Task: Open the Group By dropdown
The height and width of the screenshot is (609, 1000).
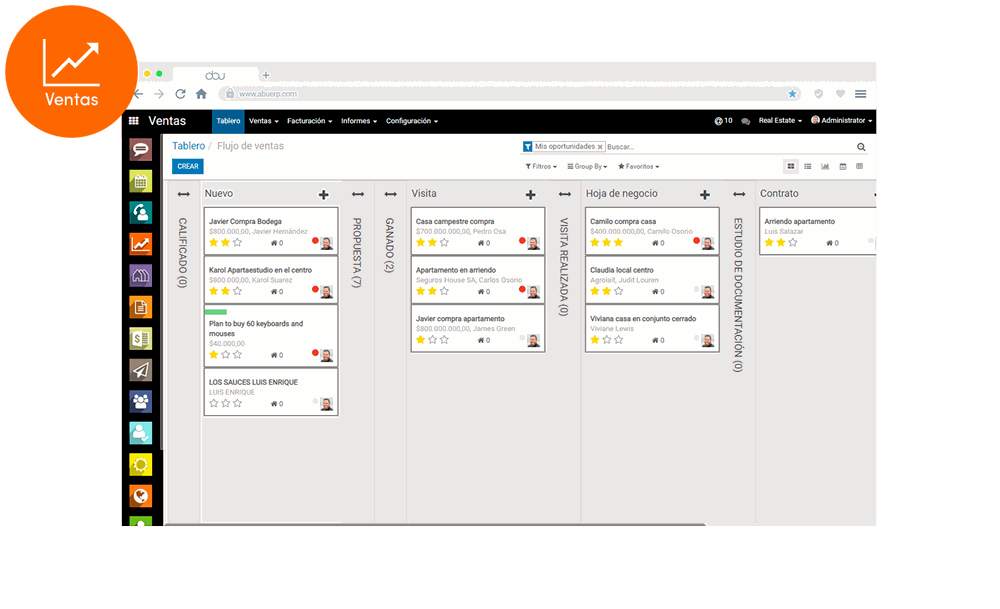Action: [587, 166]
